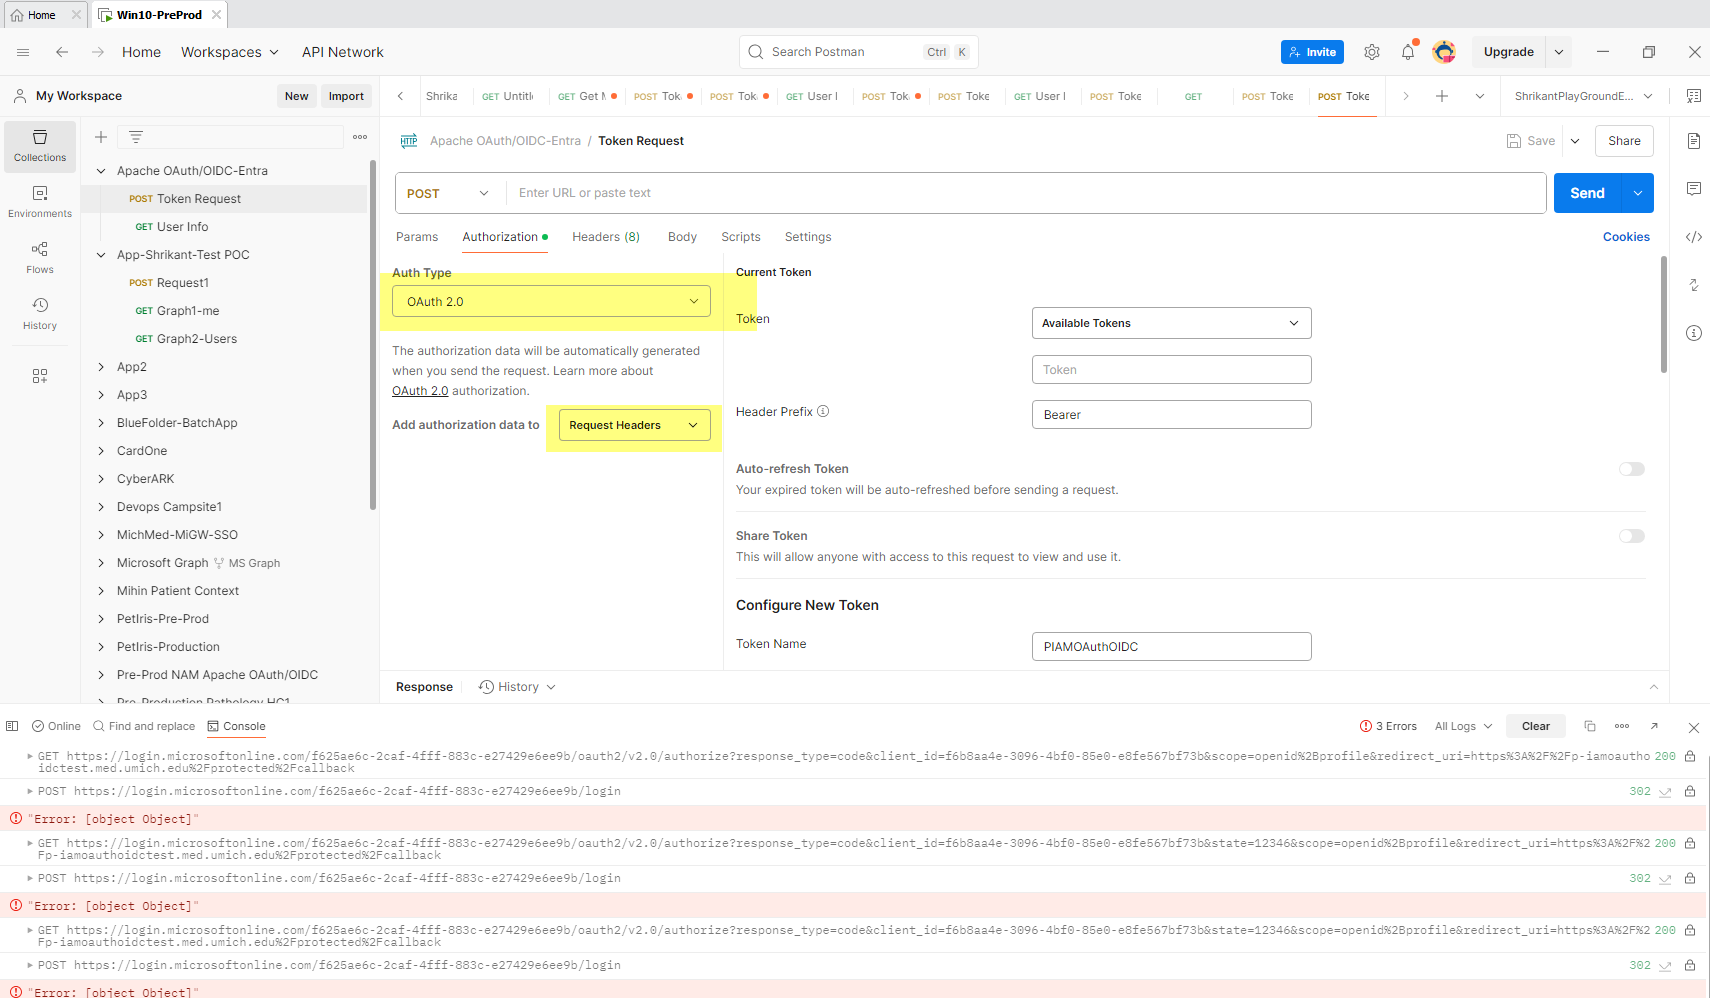Switch to the Settings tab
The width and height of the screenshot is (1710, 998).
pos(808,237)
